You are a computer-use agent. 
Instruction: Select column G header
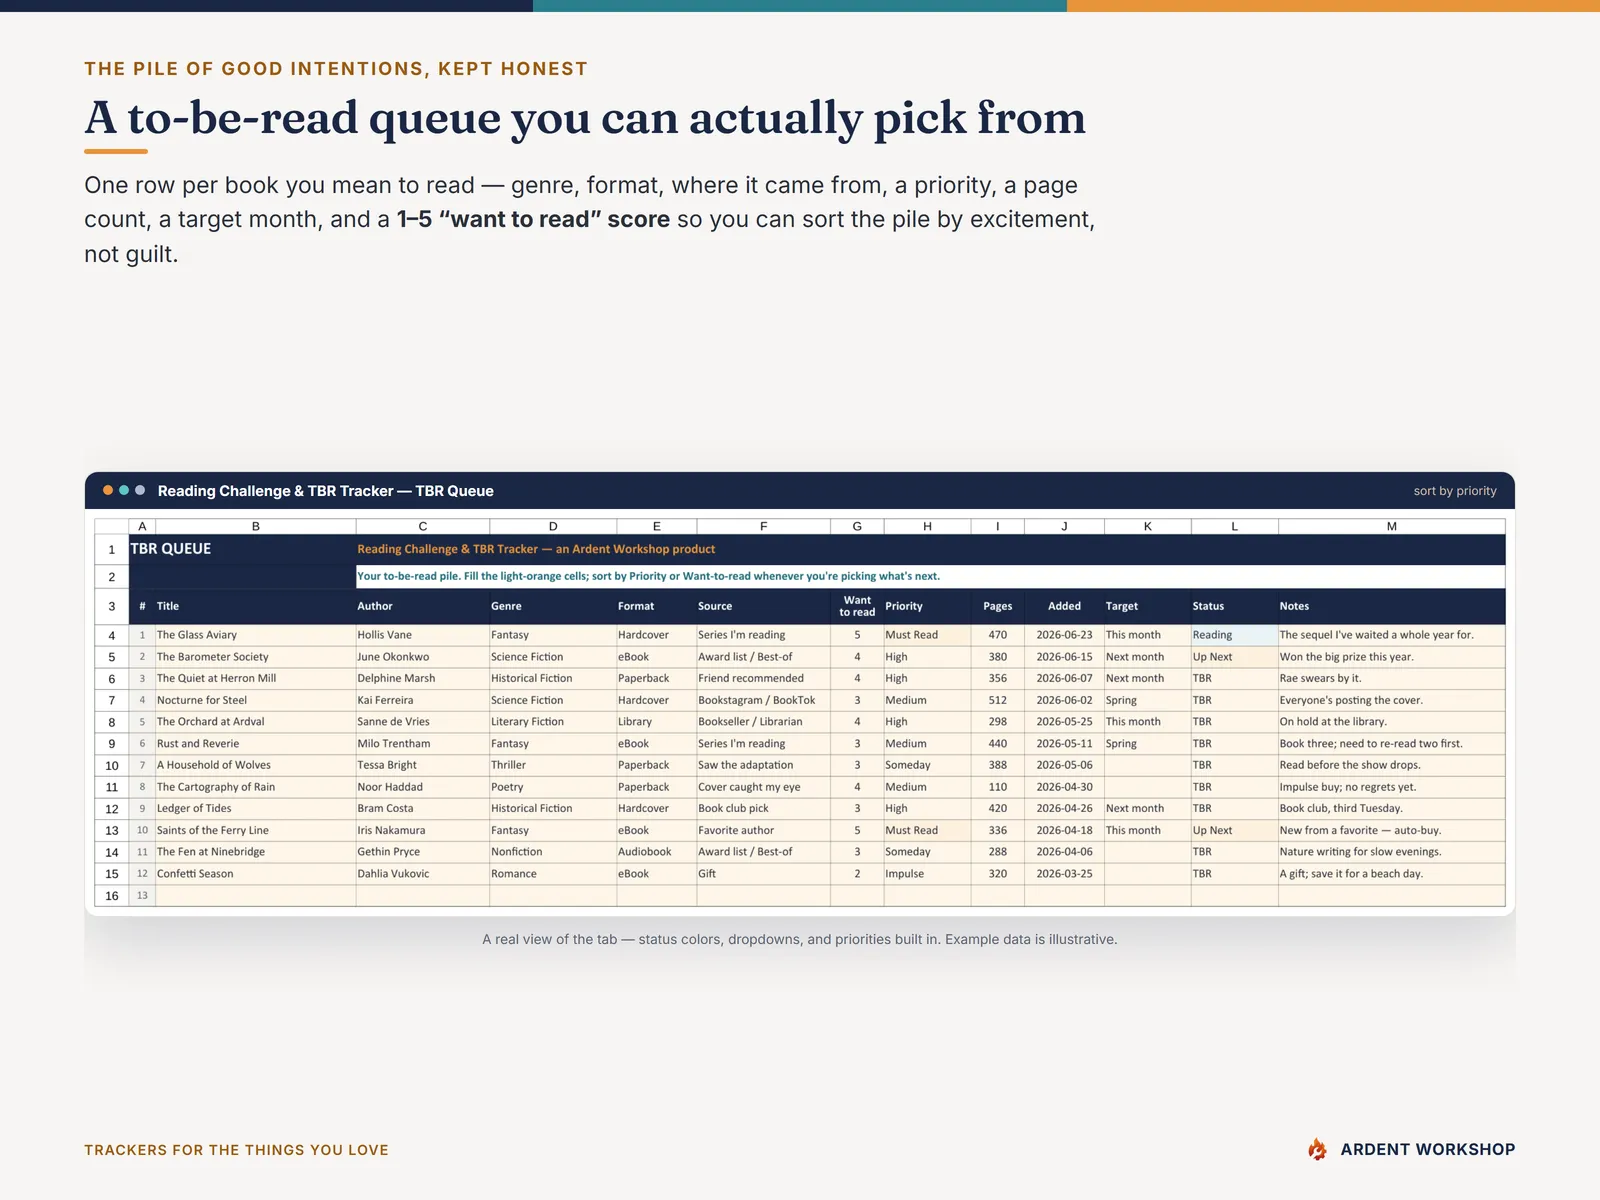(857, 526)
